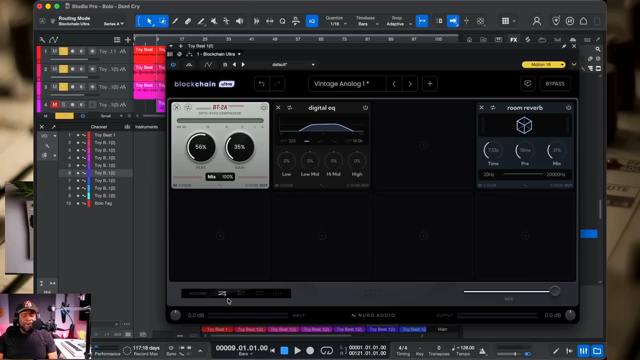Toggle the Snap to grid button
The height and width of the screenshot is (360, 640).
coord(422,21)
